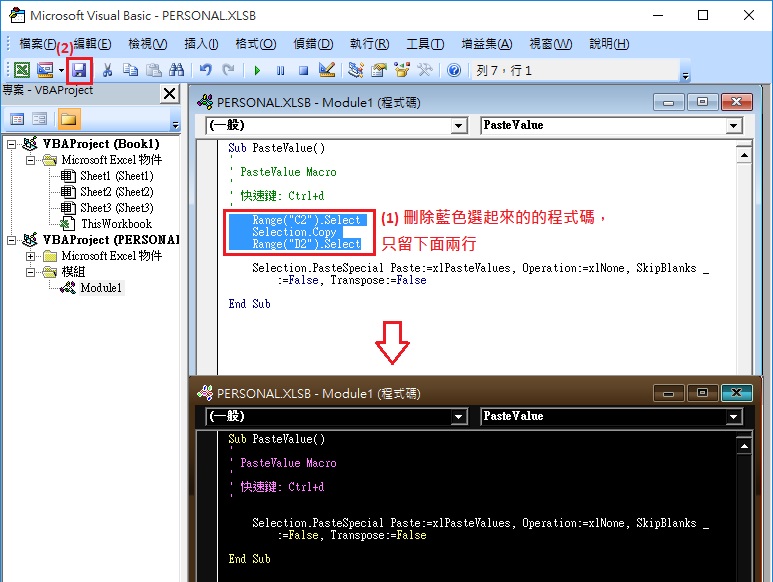Click the scroll-up arrow in lower dark code window
Screen dimensions: 773x582
[x=744, y=446]
